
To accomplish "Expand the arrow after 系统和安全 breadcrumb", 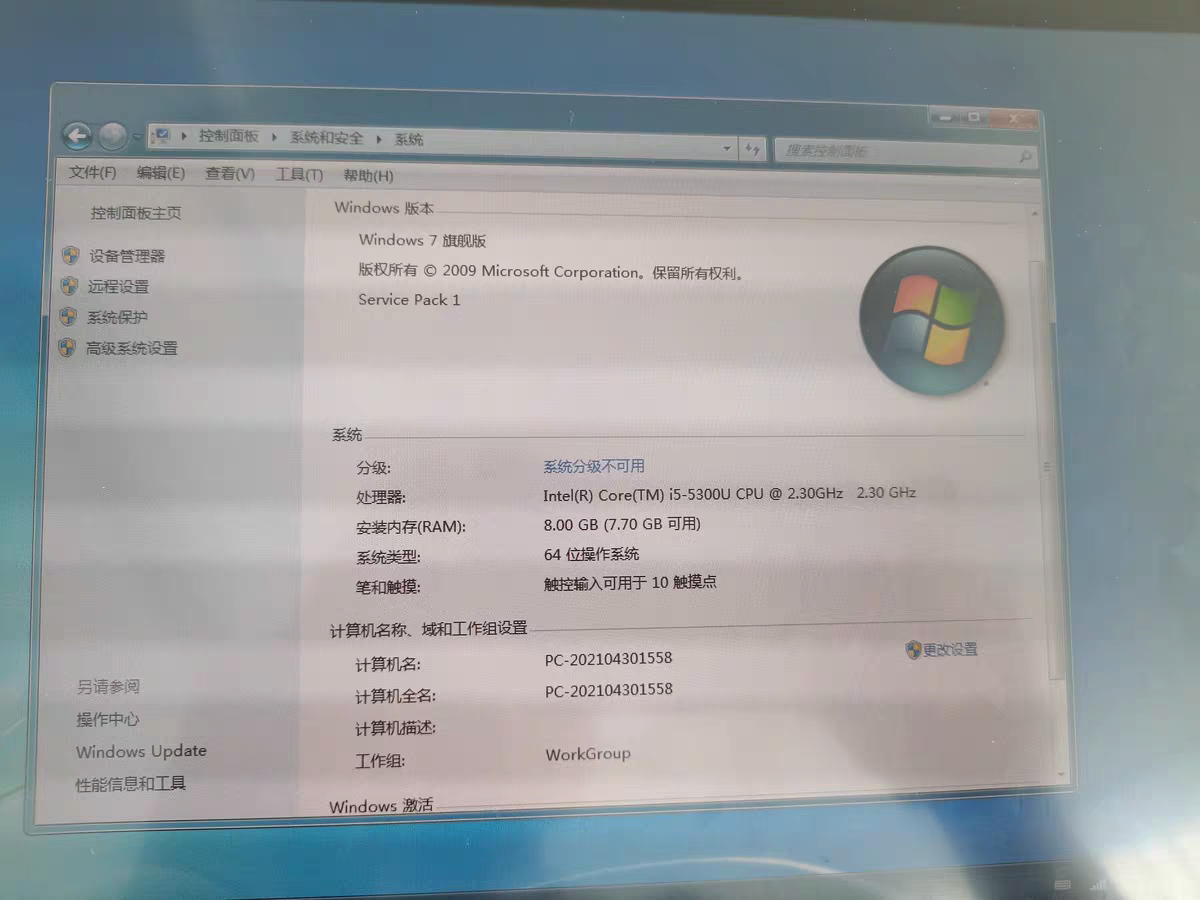I will click(x=379, y=139).
